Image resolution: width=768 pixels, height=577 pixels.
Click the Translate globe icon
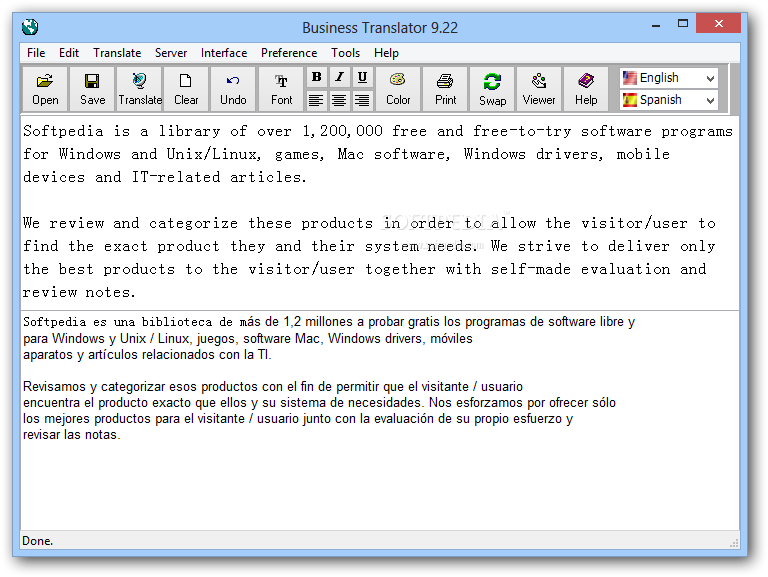140,89
